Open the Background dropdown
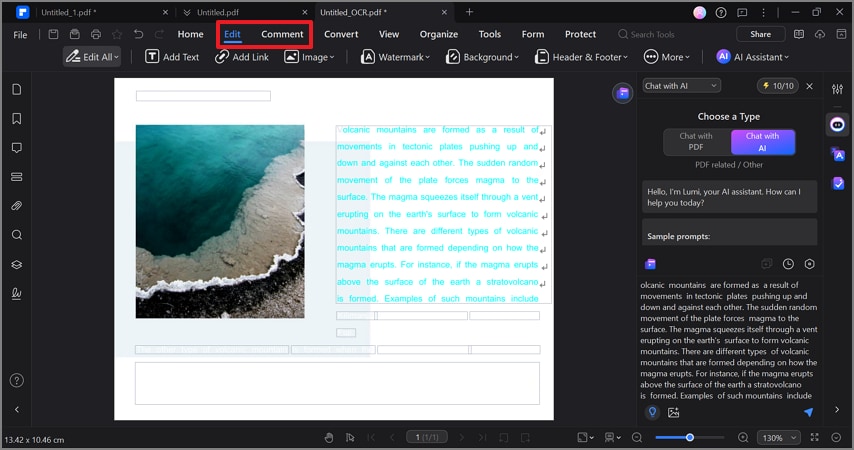 click(482, 57)
